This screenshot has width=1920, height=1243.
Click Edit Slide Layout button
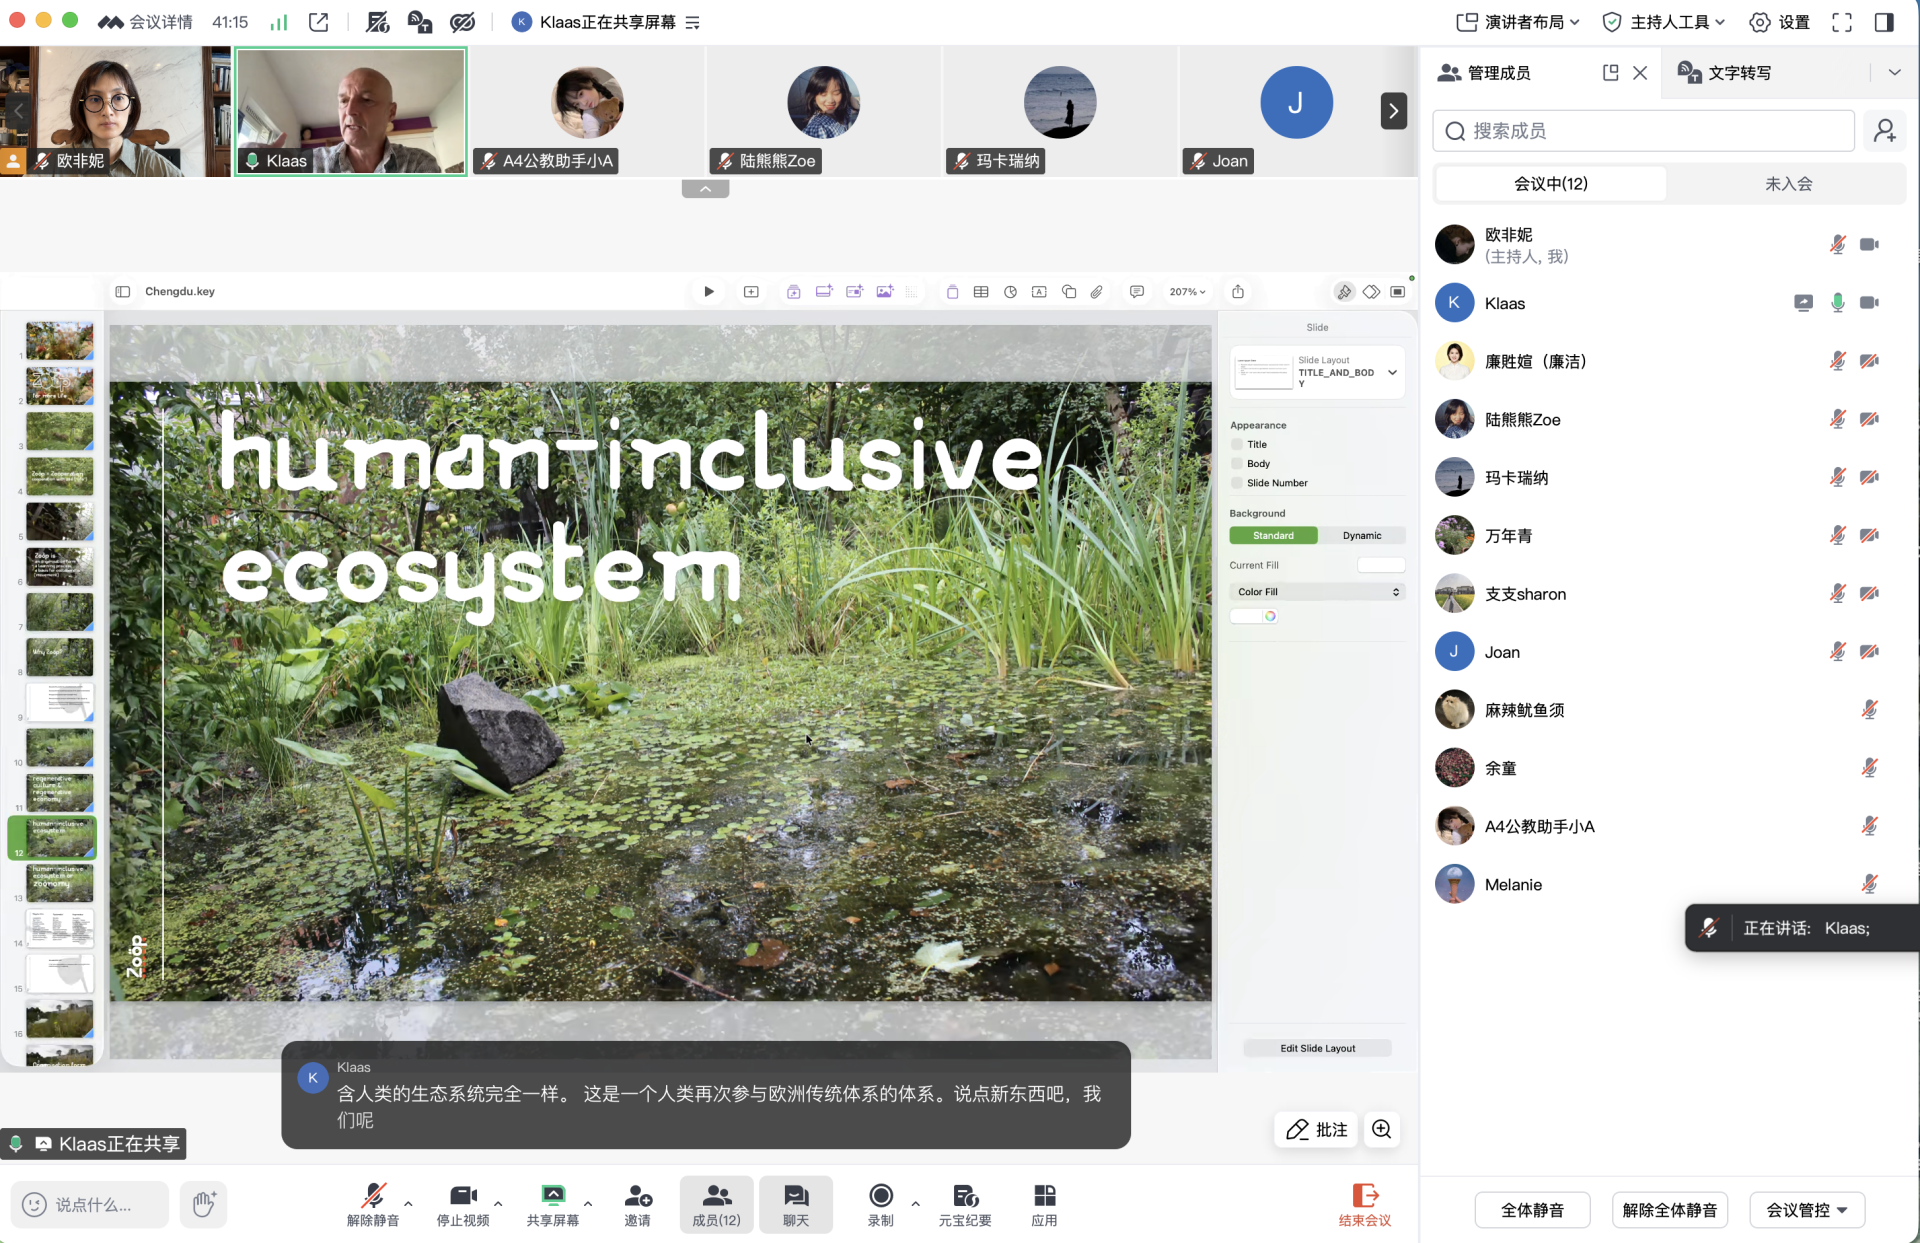[1317, 1048]
